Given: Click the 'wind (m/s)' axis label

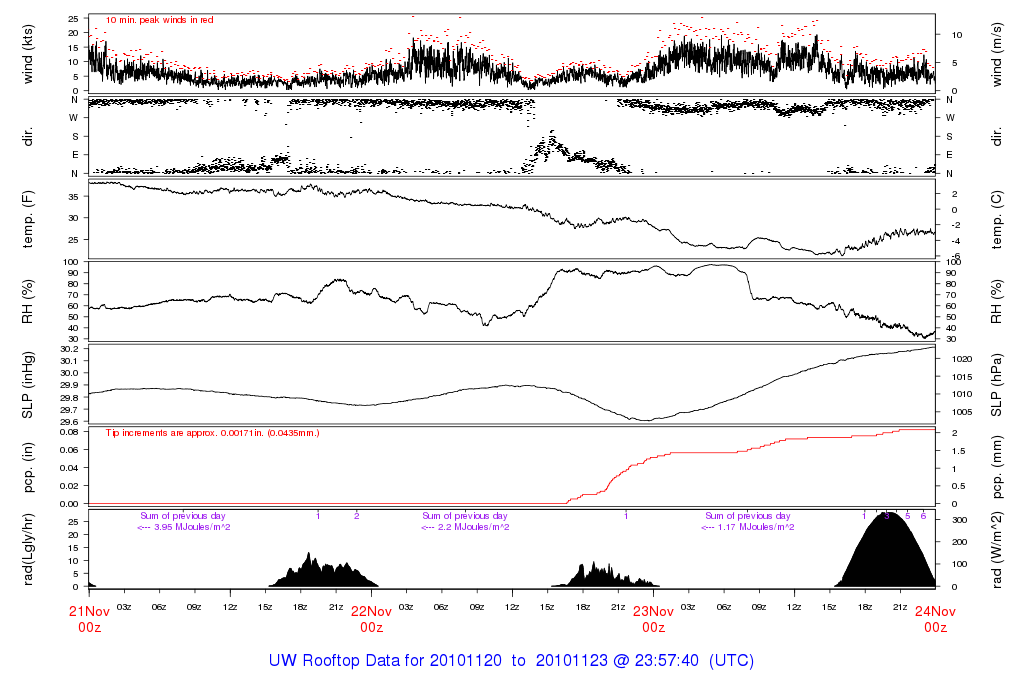Looking at the screenshot, I should click(x=997, y=54).
